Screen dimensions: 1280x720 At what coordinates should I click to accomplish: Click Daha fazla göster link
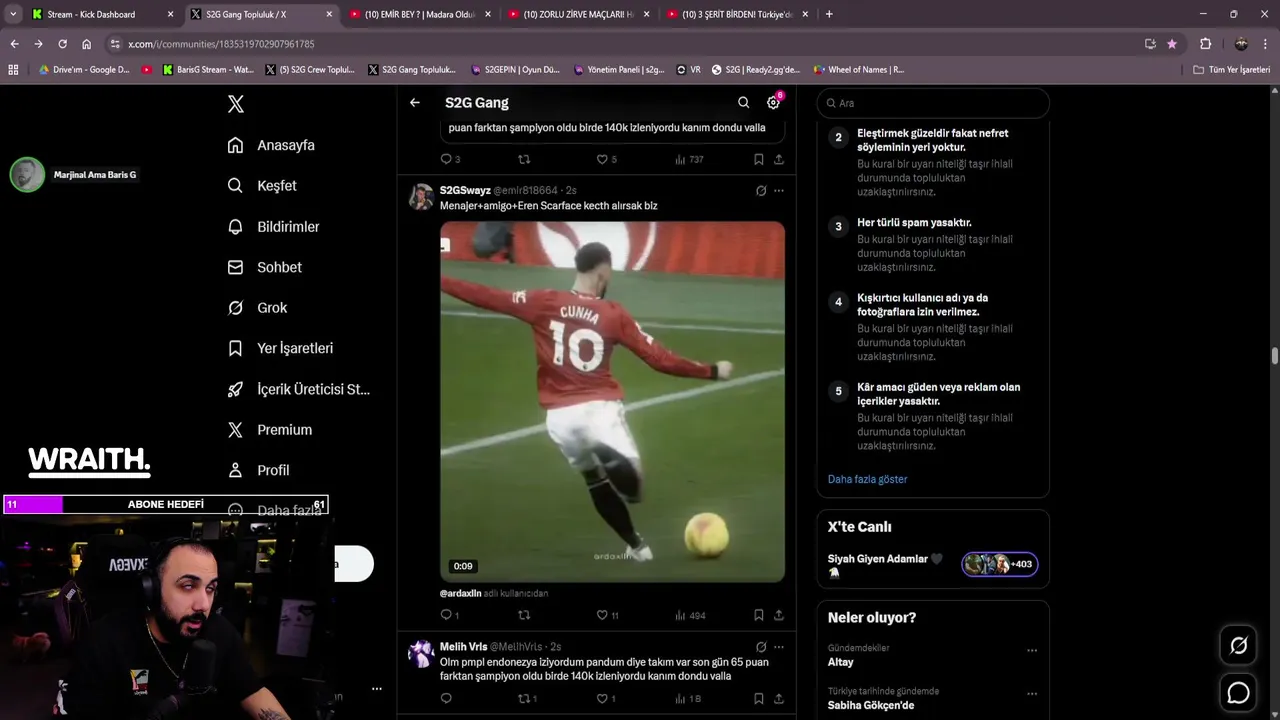click(x=867, y=479)
